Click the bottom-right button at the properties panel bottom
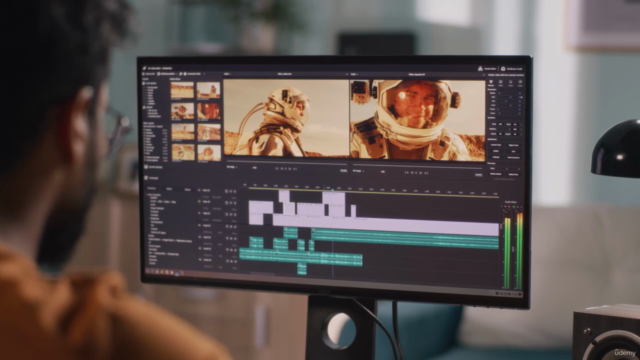The width and height of the screenshot is (640, 360). click(x=513, y=175)
